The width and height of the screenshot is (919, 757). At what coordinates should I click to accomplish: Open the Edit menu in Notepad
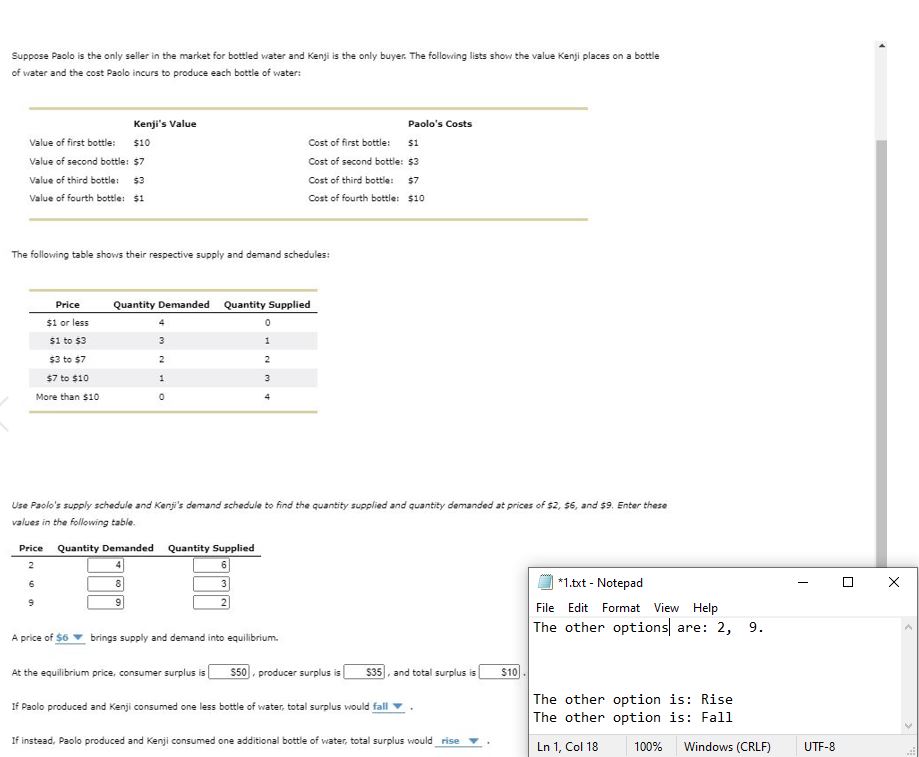[x=577, y=608]
